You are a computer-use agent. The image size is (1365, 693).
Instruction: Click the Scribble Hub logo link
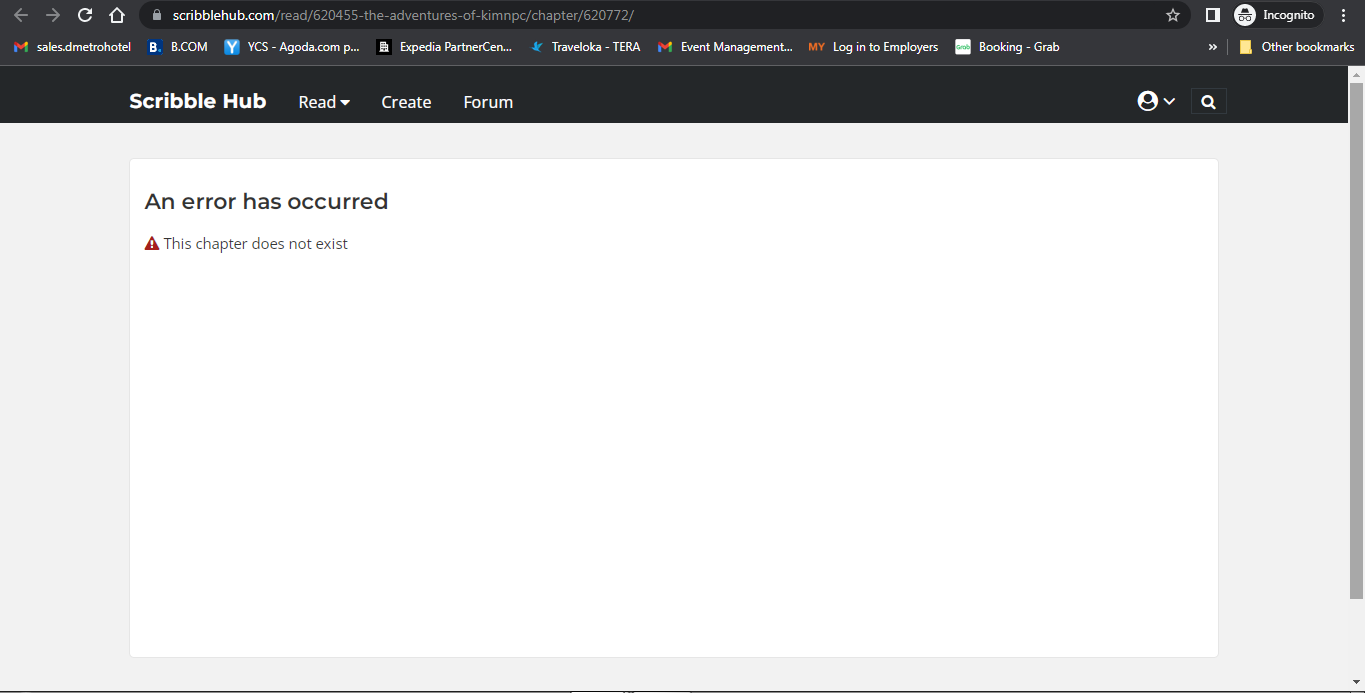coord(197,101)
